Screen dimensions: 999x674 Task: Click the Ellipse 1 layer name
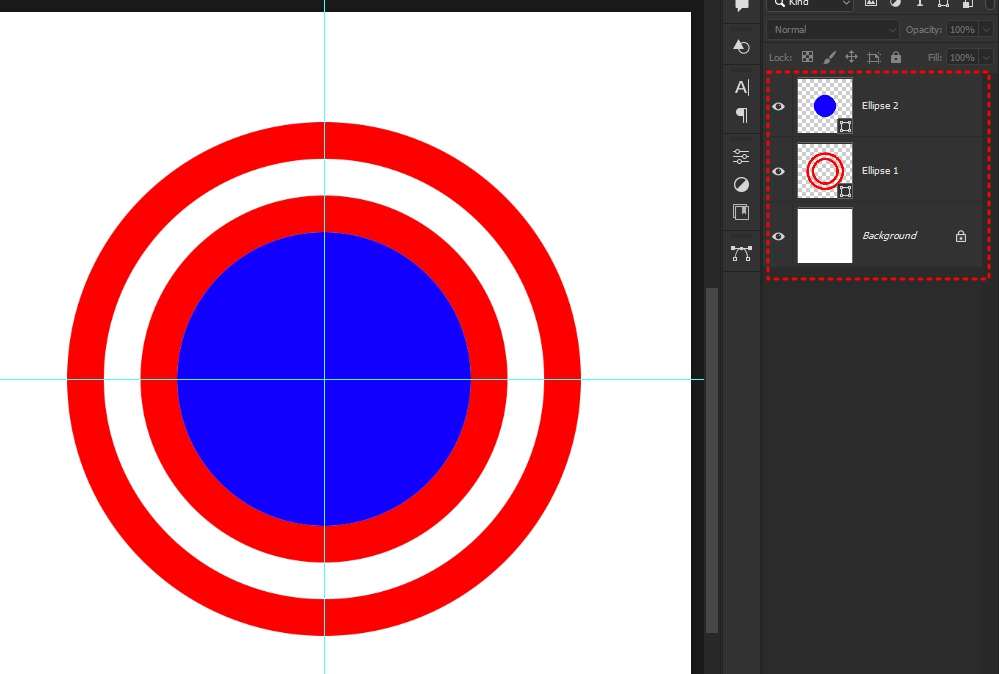point(880,171)
